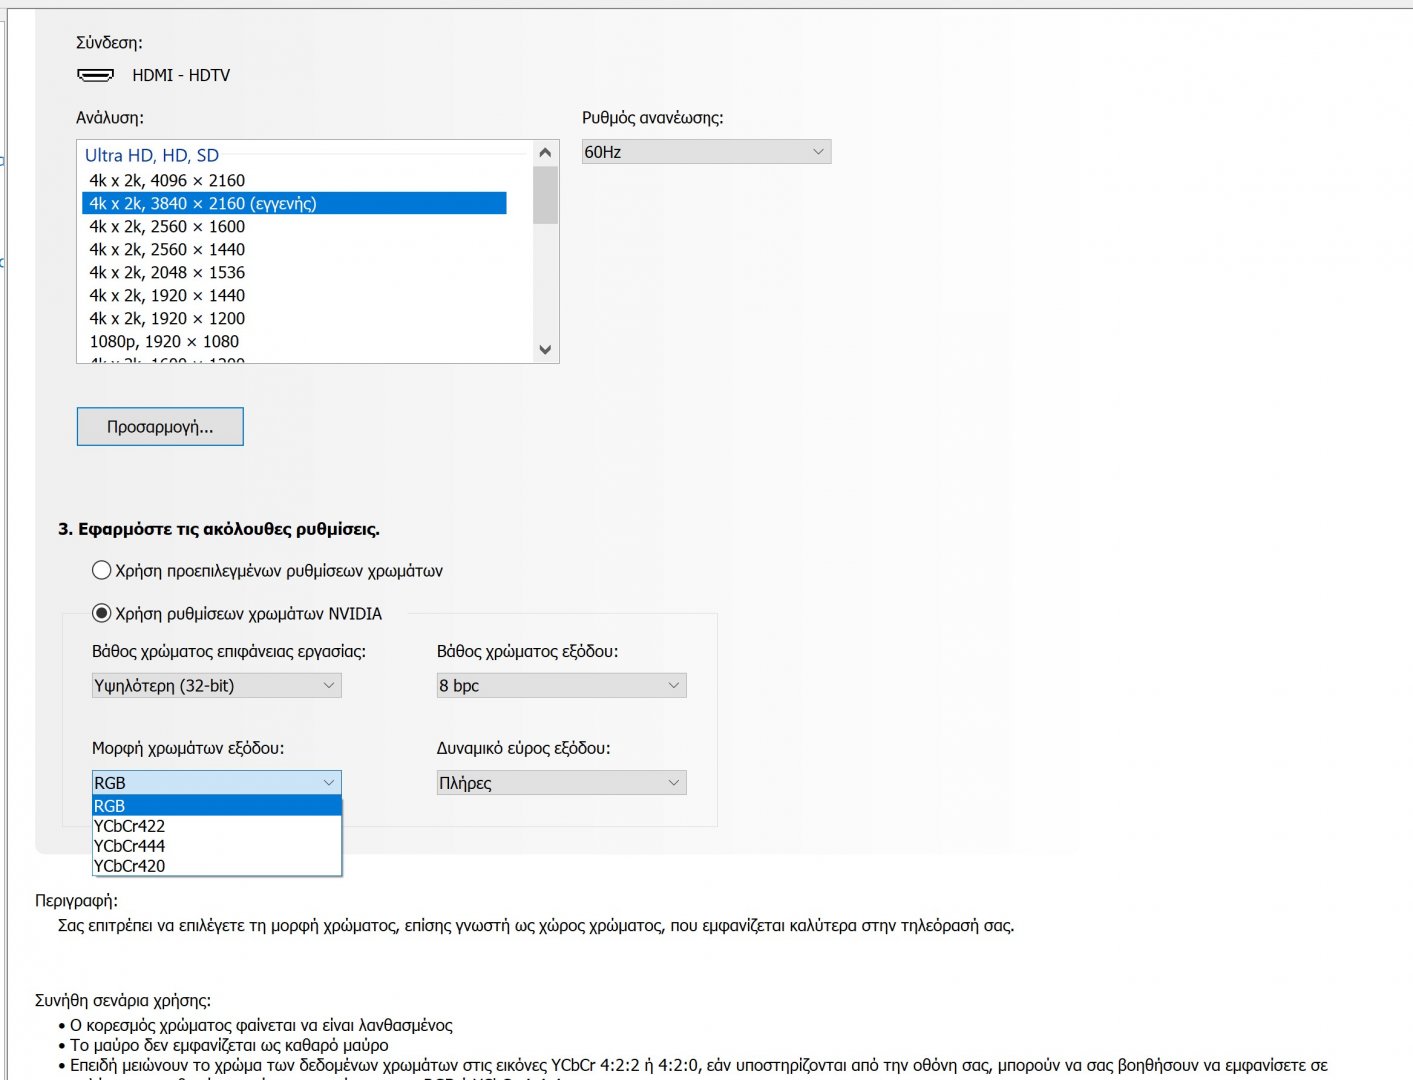1413x1080 pixels.
Task: Select the 4096 × 2160 resolution
Action: point(167,181)
